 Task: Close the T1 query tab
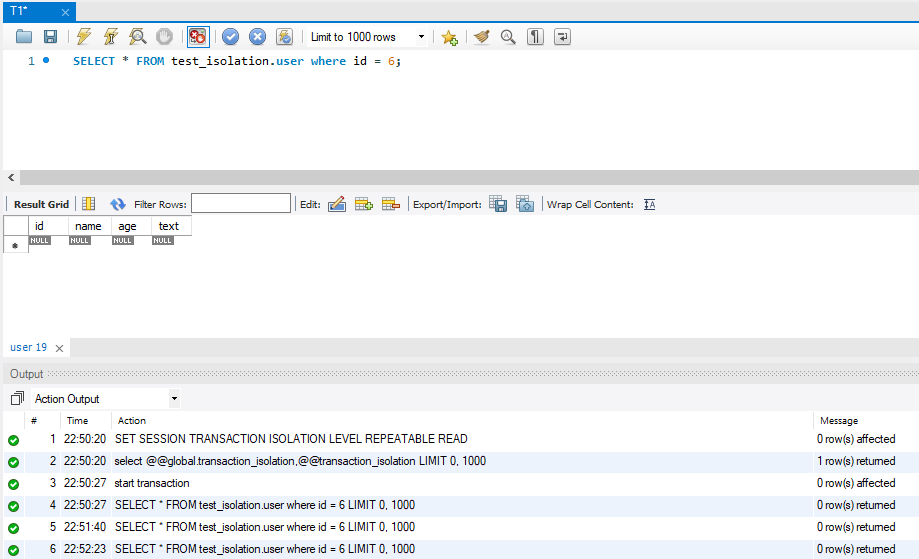65,12
